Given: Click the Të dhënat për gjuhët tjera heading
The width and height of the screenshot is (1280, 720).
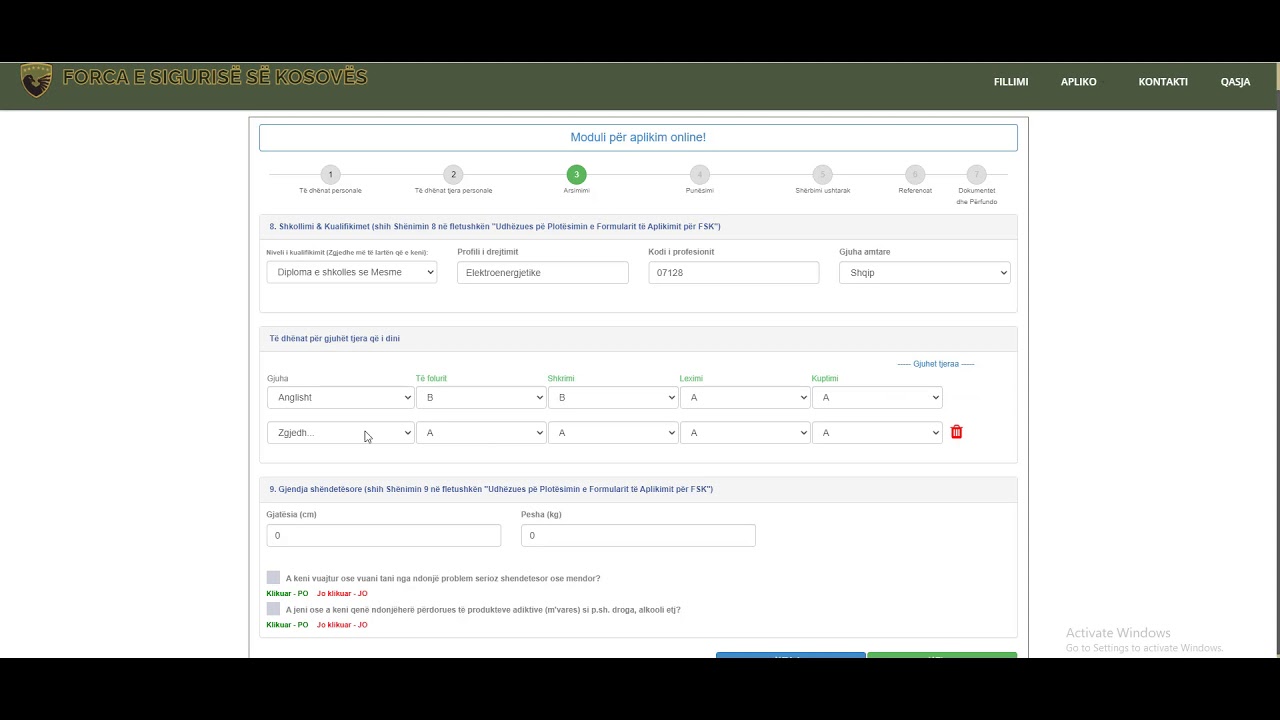Looking at the screenshot, I should (334, 339).
